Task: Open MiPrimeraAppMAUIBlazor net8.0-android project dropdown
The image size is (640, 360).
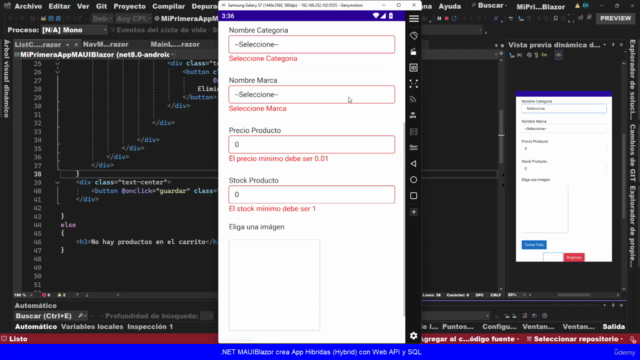Action: [95, 55]
